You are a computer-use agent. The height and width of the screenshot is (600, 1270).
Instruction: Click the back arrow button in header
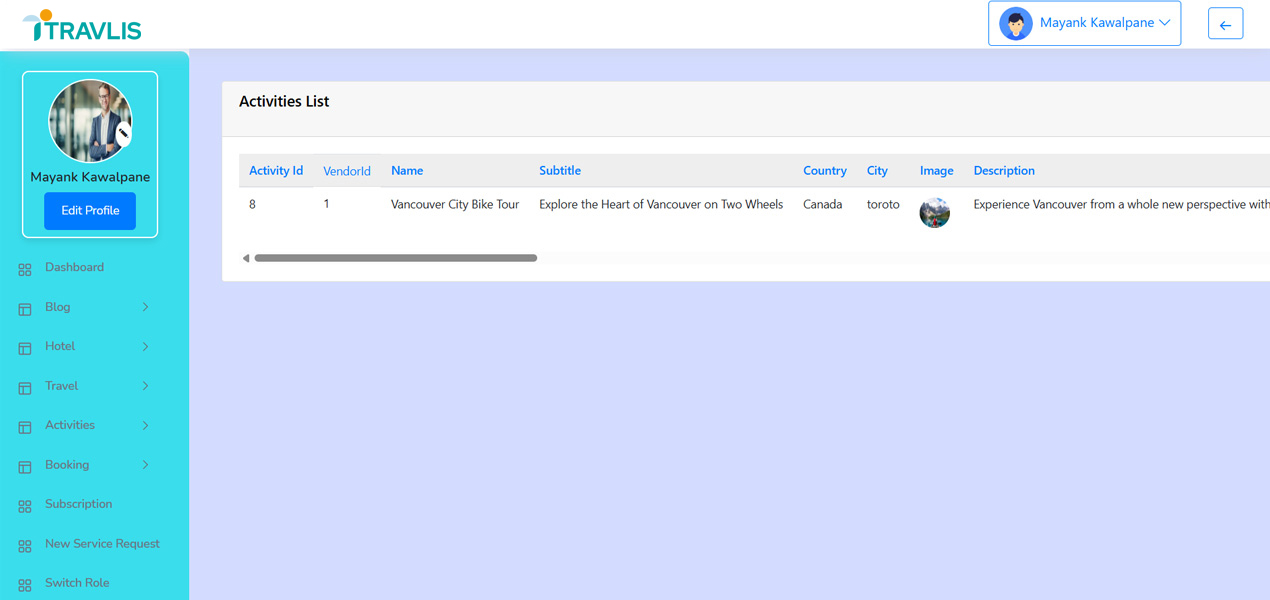[x=1225, y=24]
